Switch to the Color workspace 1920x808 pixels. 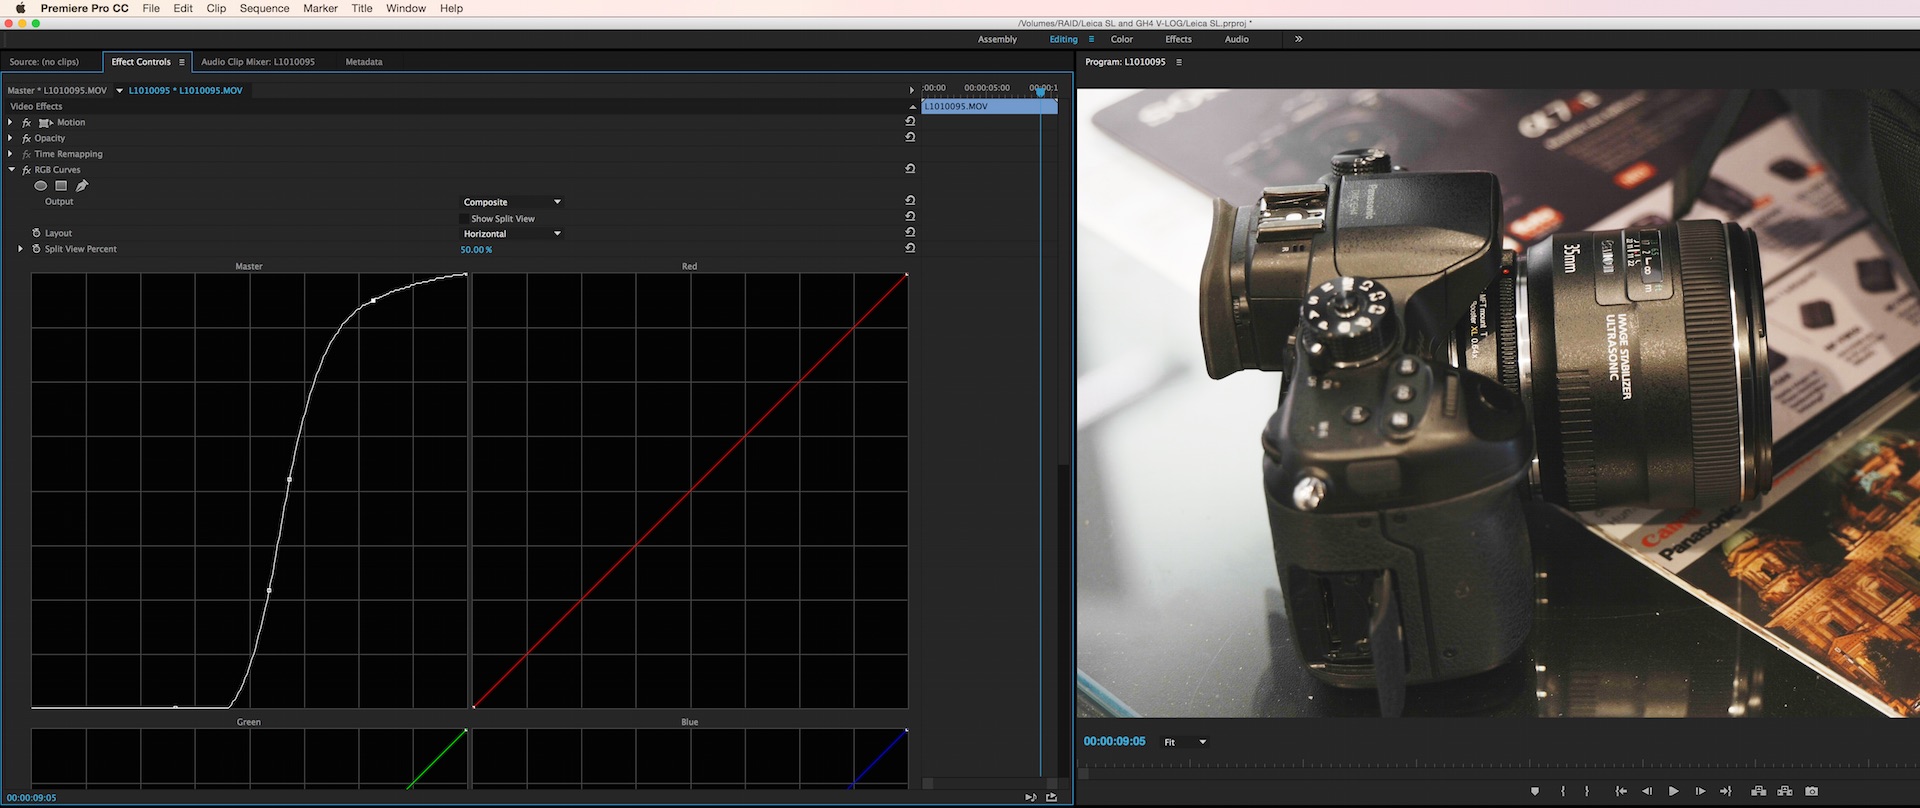point(1122,39)
